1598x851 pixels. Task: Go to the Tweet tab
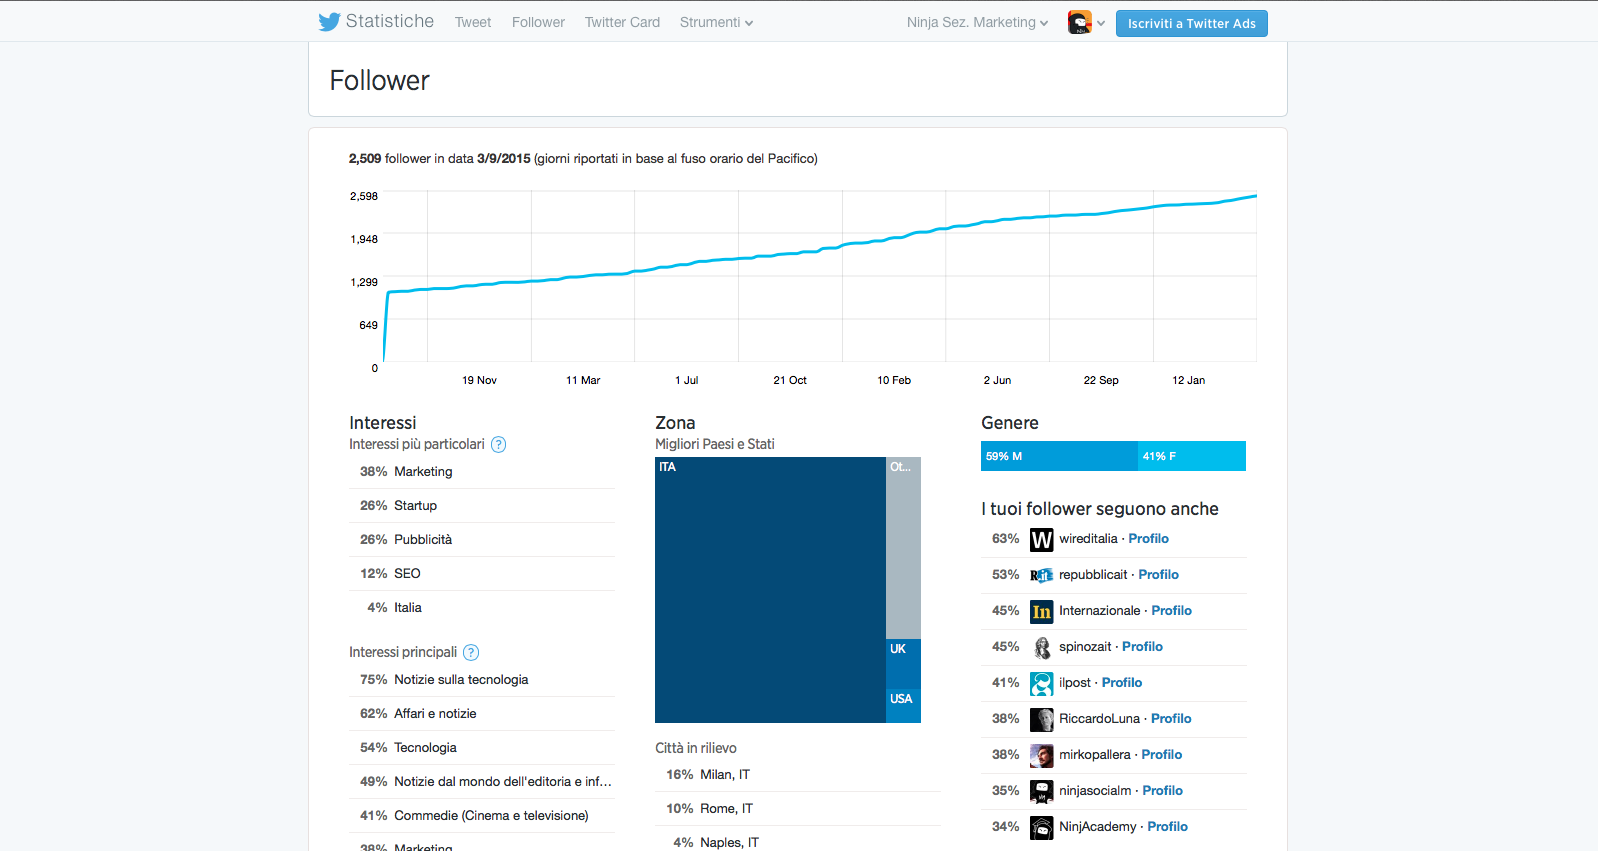pos(473,22)
